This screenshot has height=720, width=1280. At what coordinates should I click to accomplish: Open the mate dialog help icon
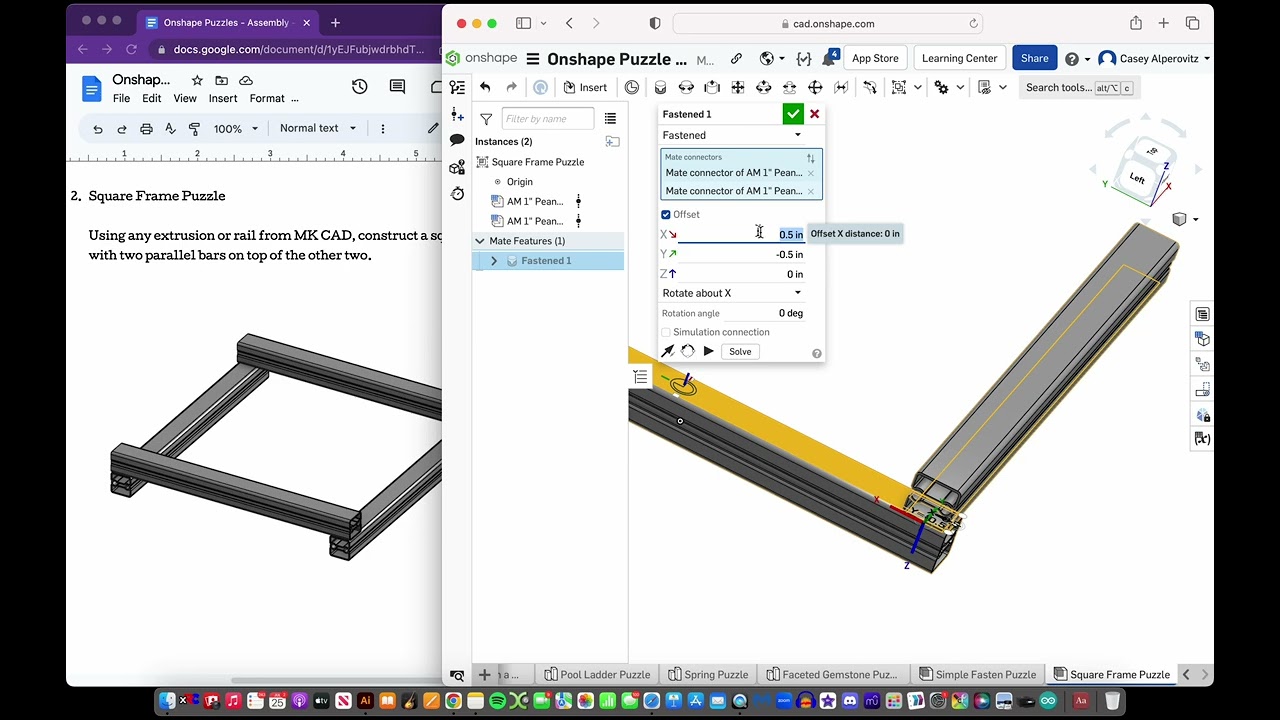pyautogui.click(x=817, y=353)
